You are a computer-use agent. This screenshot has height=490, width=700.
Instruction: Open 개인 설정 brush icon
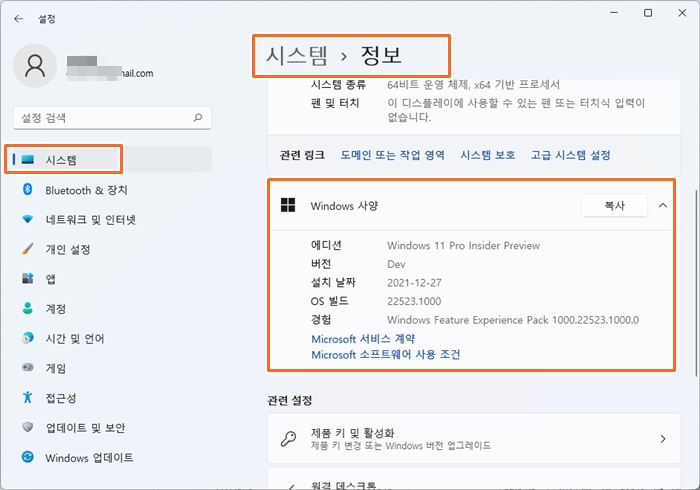tap(28, 249)
